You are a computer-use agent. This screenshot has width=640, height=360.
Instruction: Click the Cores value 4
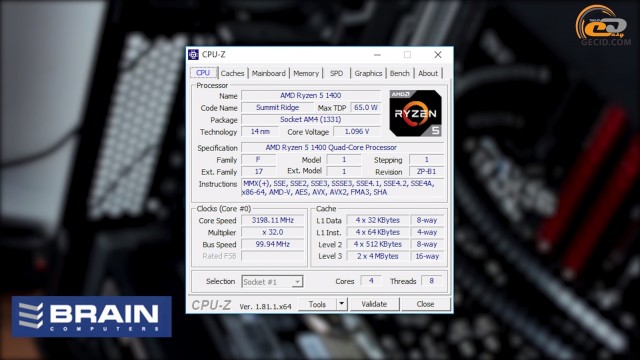tap(371, 281)
